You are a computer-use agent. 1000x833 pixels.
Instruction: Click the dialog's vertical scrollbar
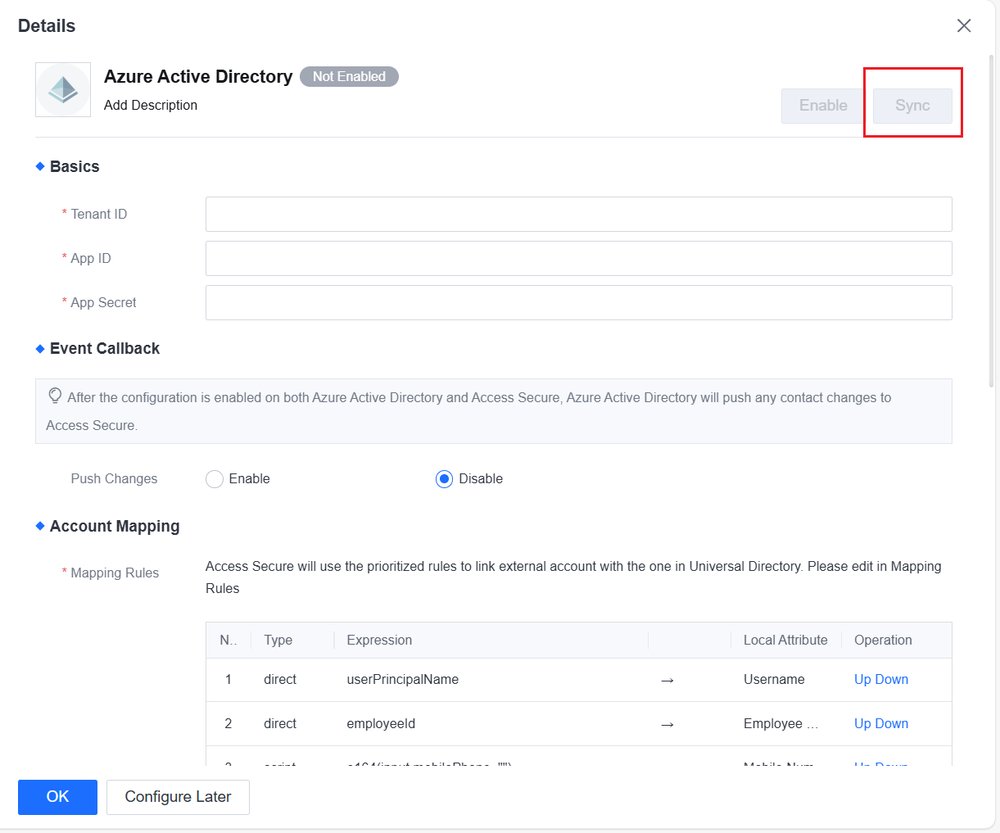(x=991, y=221)
